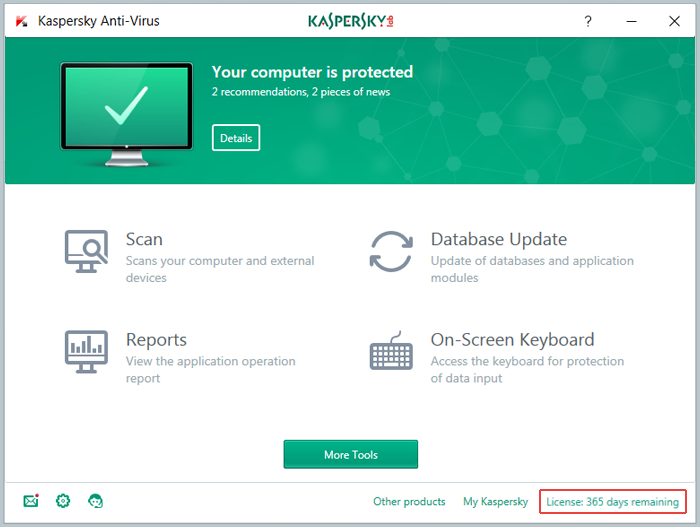
Task: Click the Database Update circular arrows icon
Action: pyautogui.click(x=391, y=251)
